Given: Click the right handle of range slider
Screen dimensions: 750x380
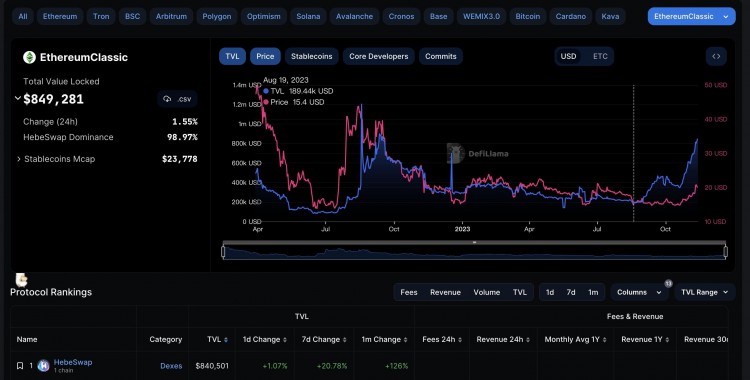Looking at the screenshot, I should tap(726, 252).
